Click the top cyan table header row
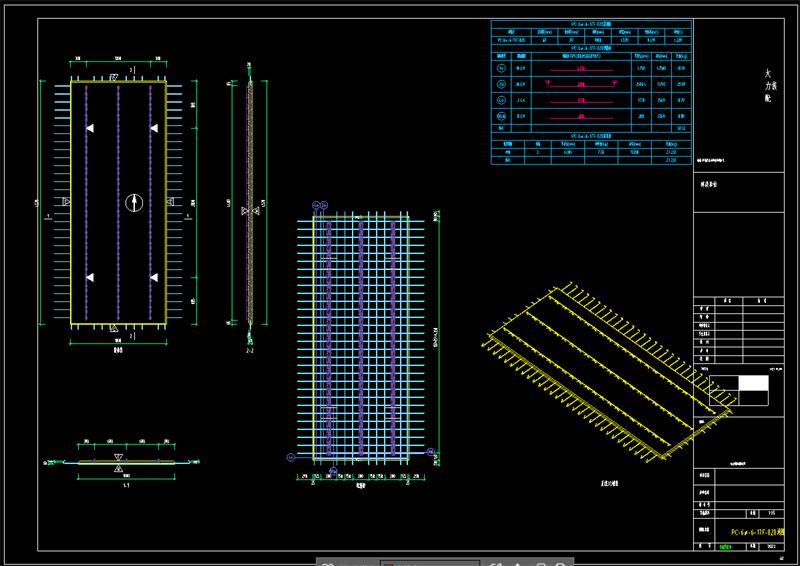Screen dimensions: 800x566 pos(591,24)
